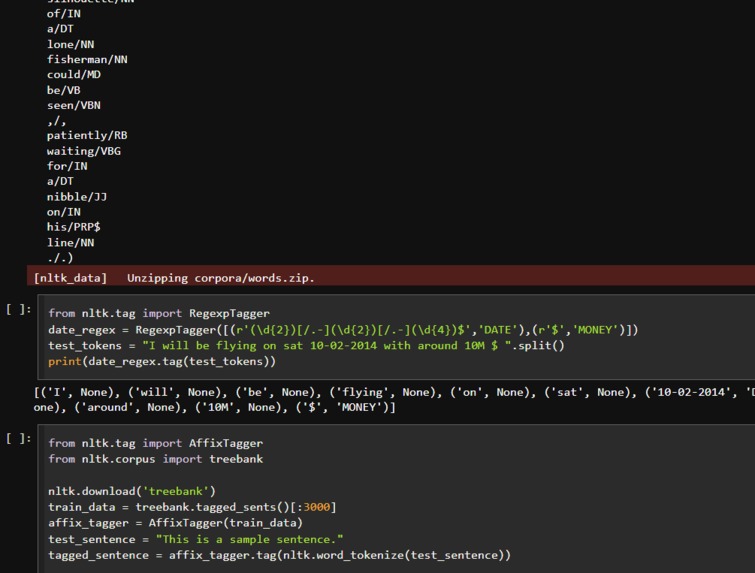Click output token lone/NN
This screenshot has width=755, height=573.
70,45
